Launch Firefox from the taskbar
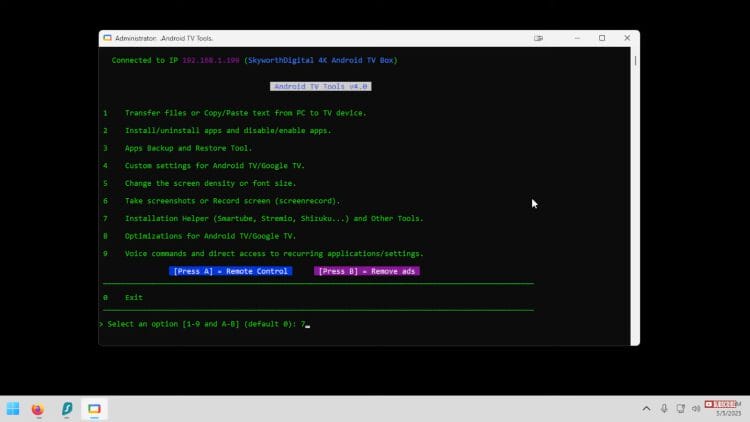The height and width of the screenshot is (422, 750). pos(38,409)
